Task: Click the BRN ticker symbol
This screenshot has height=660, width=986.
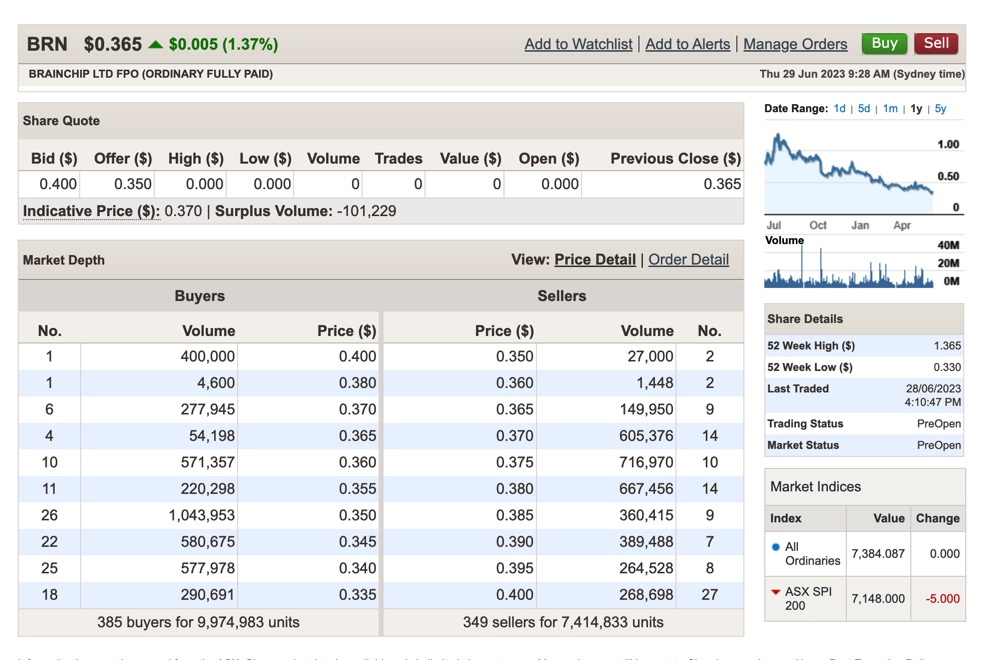Action: [x=47, y=44]
